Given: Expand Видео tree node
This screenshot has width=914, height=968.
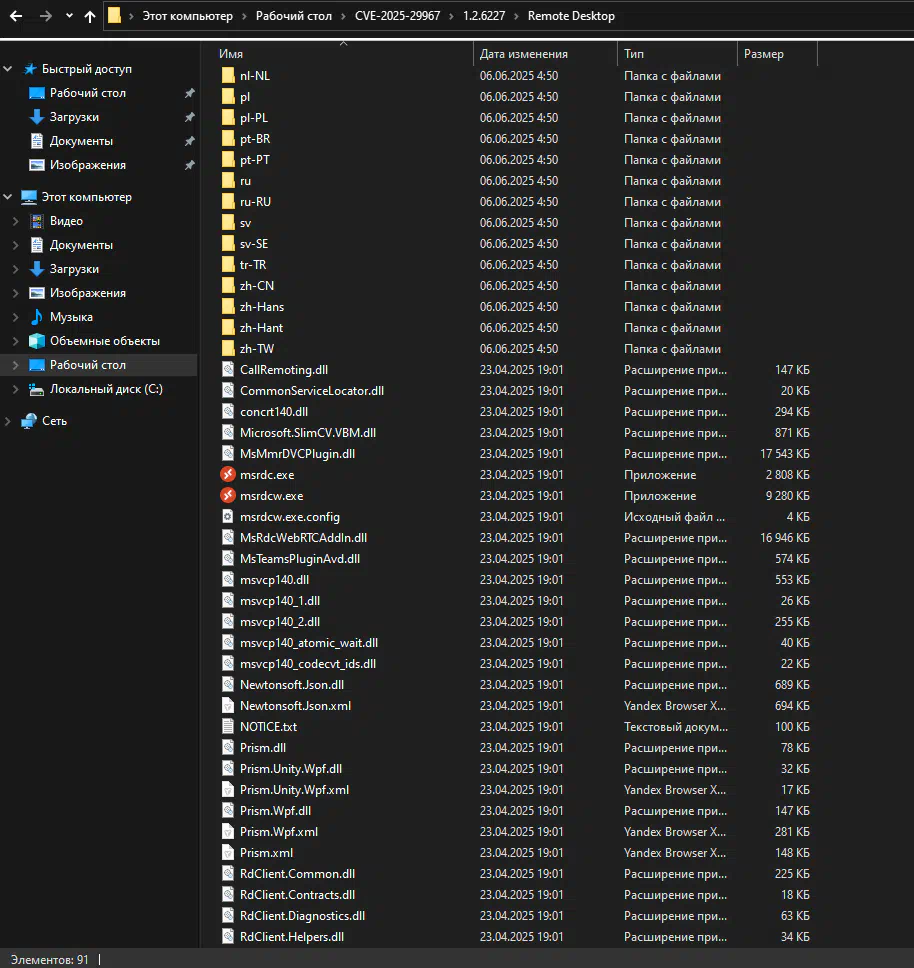Looking at the screenshot, I should coord(15,221).
